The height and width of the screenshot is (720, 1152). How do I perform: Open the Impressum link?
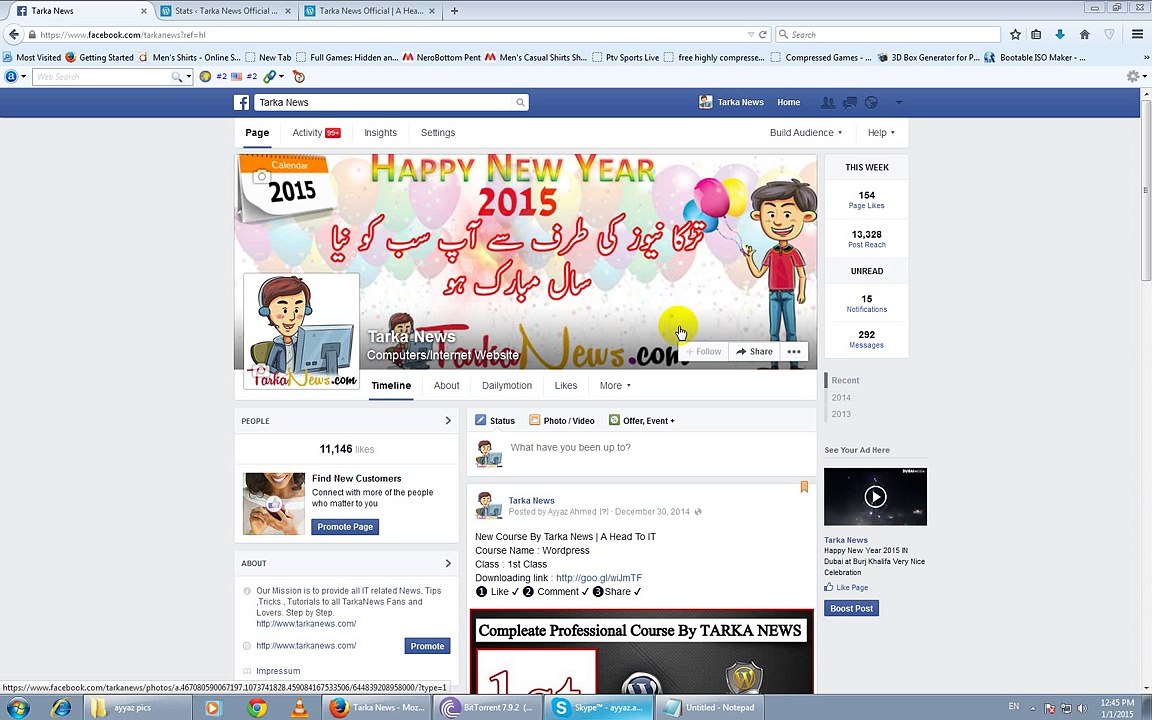[278, 671]
